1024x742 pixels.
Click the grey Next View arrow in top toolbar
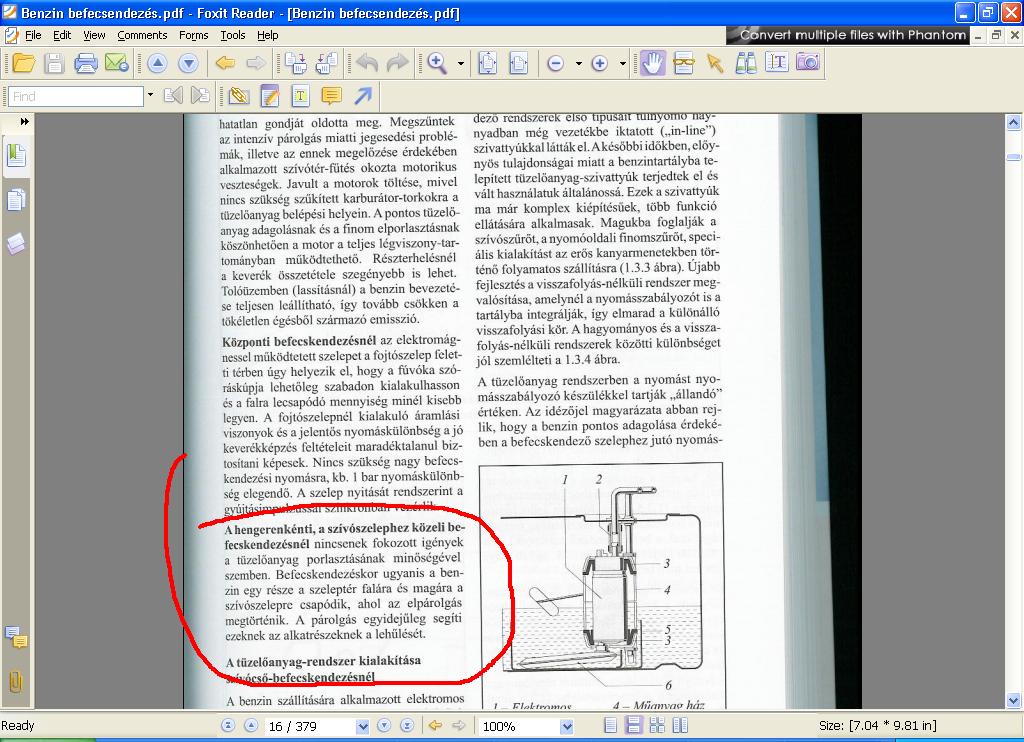click(256, 63)
